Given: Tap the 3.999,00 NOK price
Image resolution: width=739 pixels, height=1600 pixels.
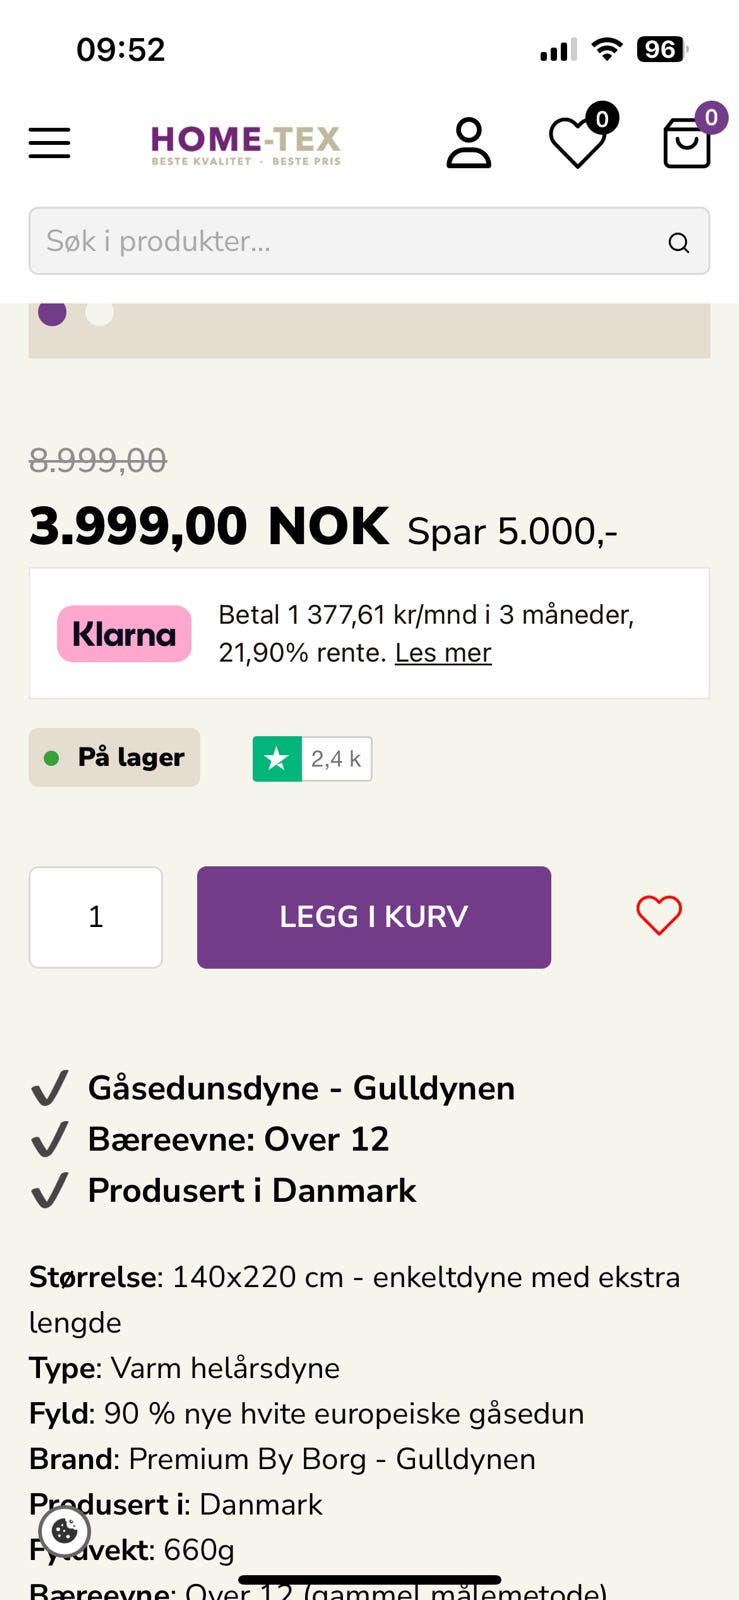Looking at the screenshot, I should (209, 526).
